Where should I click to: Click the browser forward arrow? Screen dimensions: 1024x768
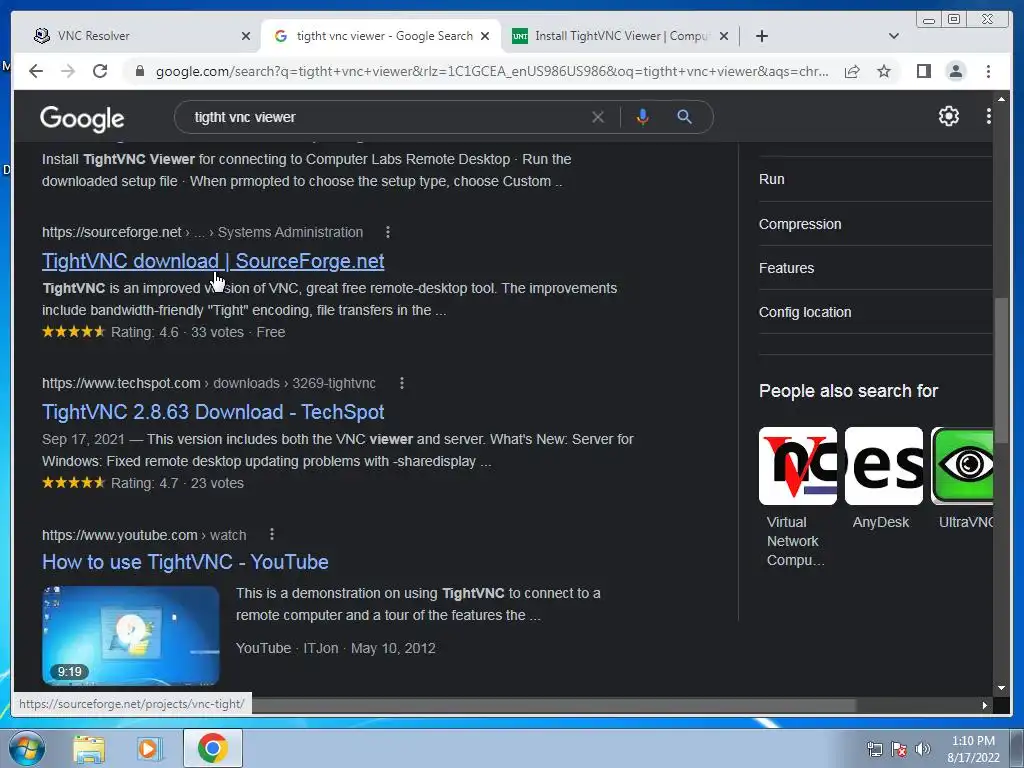tap(68, 71)
